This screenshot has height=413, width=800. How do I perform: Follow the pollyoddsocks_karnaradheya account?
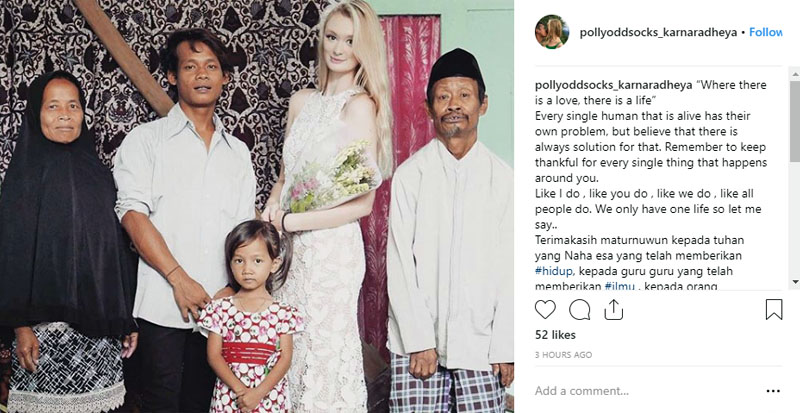tap(765, 32)
